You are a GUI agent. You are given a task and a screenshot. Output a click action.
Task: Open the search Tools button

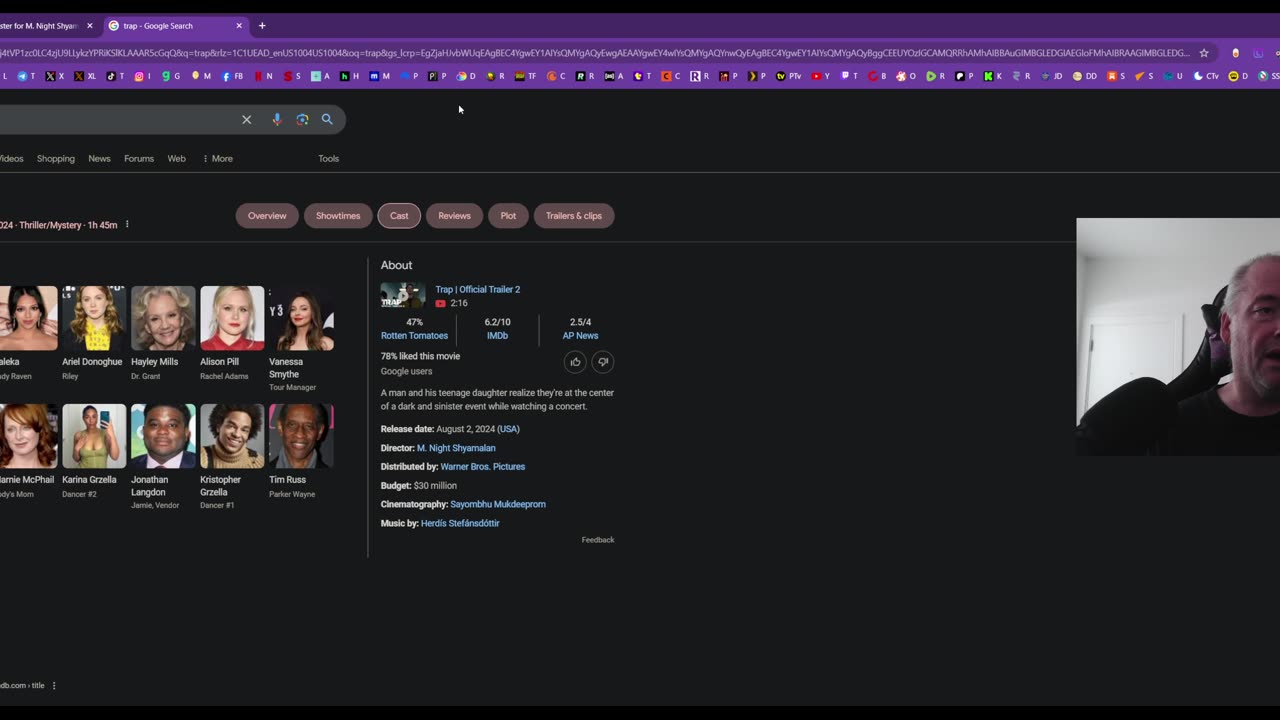tap(328, 158)
